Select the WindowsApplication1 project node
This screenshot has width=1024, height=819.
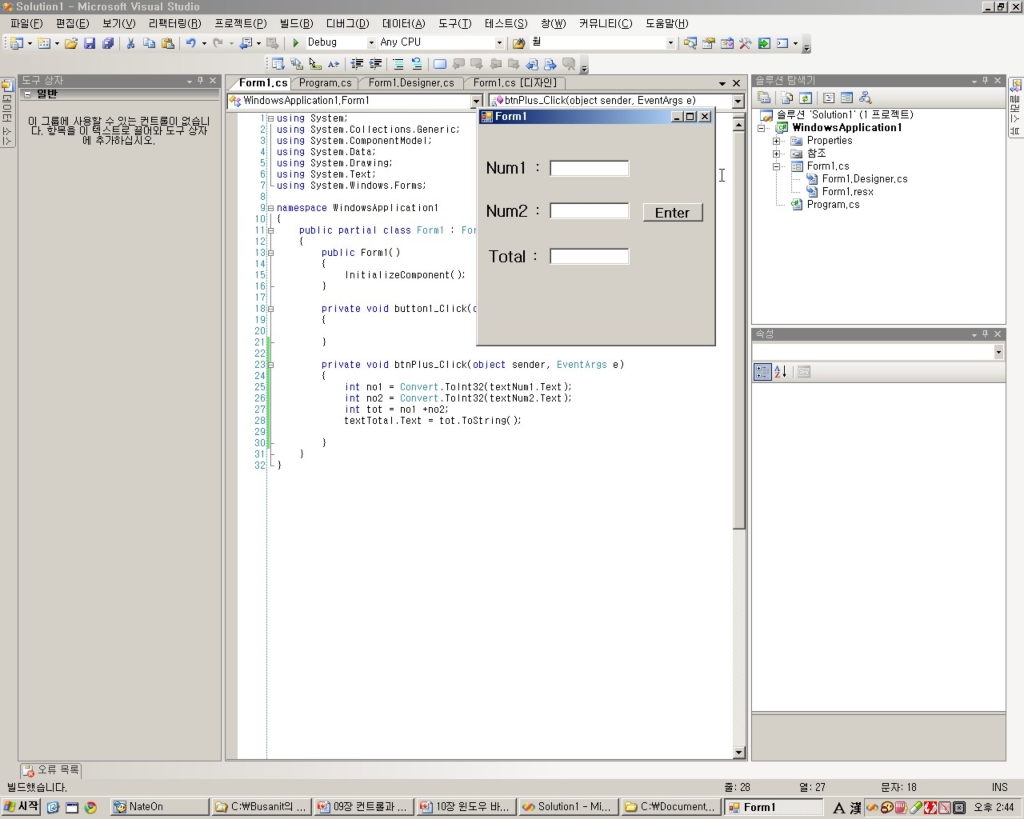846,128
